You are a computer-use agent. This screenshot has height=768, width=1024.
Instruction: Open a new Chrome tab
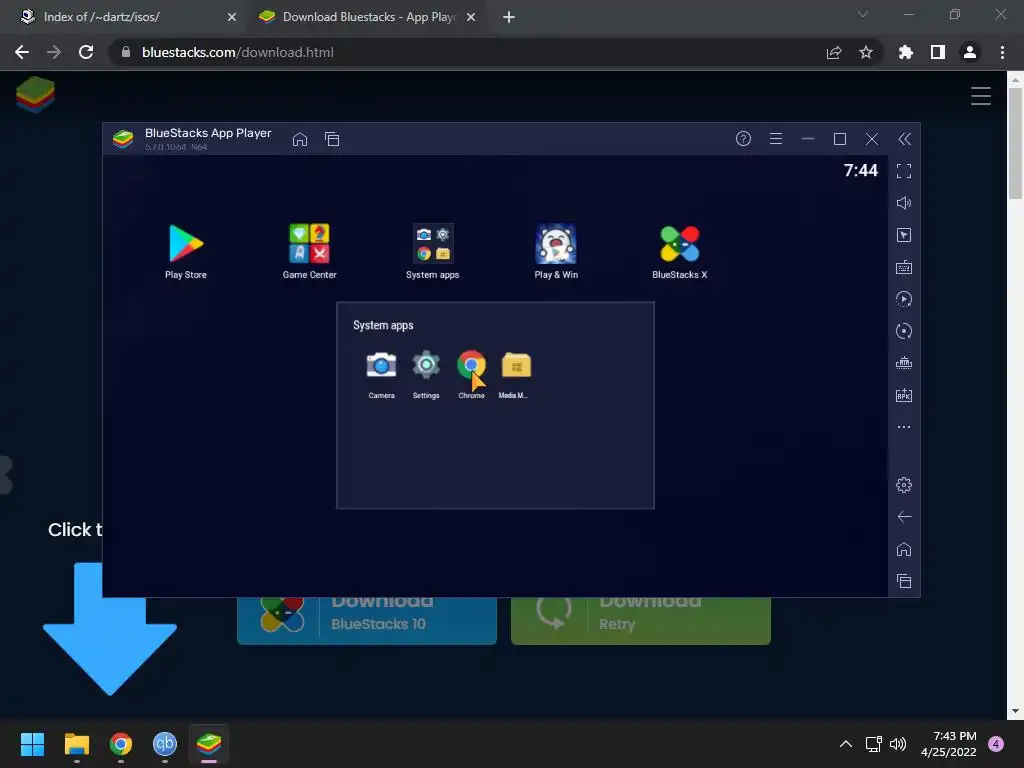pyautogui.click(x=509, y=17)
